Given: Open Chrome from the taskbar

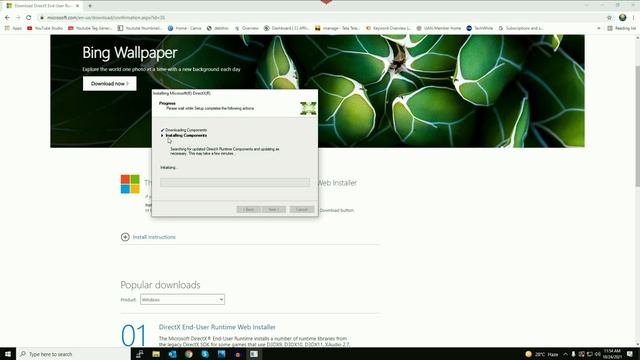Looking at the screenshot, I should click(x=189, y=354).
